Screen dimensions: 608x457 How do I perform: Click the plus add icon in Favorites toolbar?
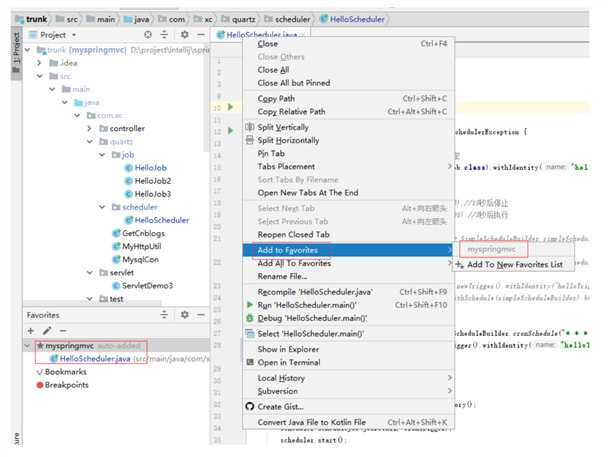click(31, 331)
